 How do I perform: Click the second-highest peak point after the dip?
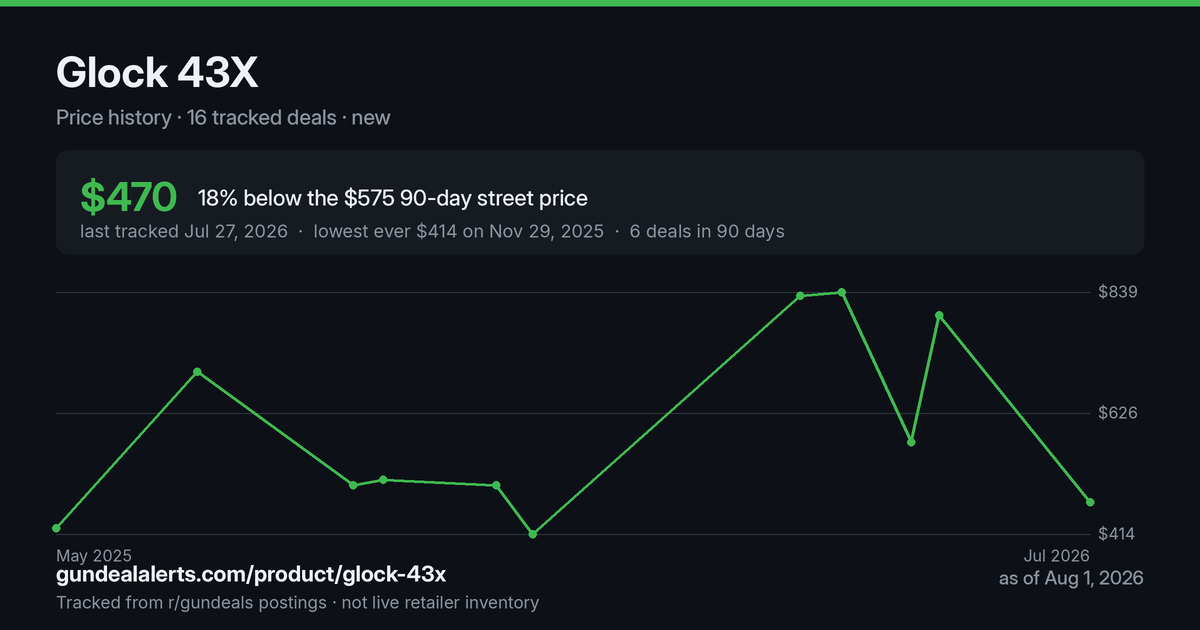[939, 315]
